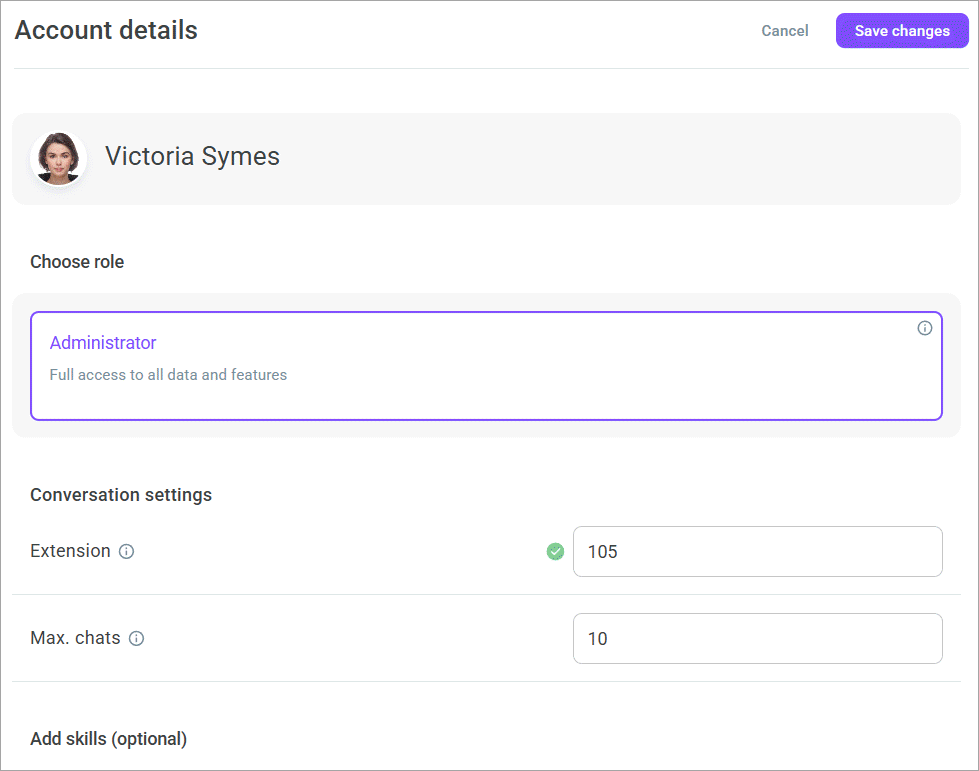Click Full access to all data text
Image resolution: width=979 pixels, height=771 pixels.
tap(169, 375)
